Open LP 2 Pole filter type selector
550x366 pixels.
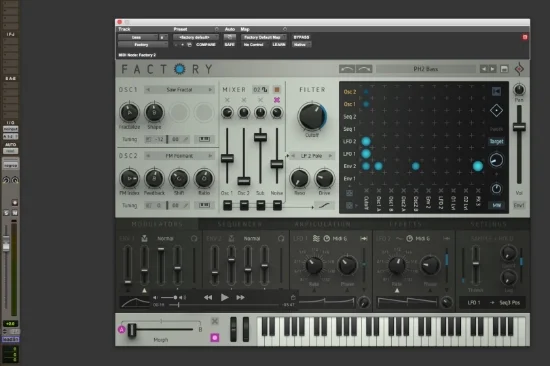(311, 156)
